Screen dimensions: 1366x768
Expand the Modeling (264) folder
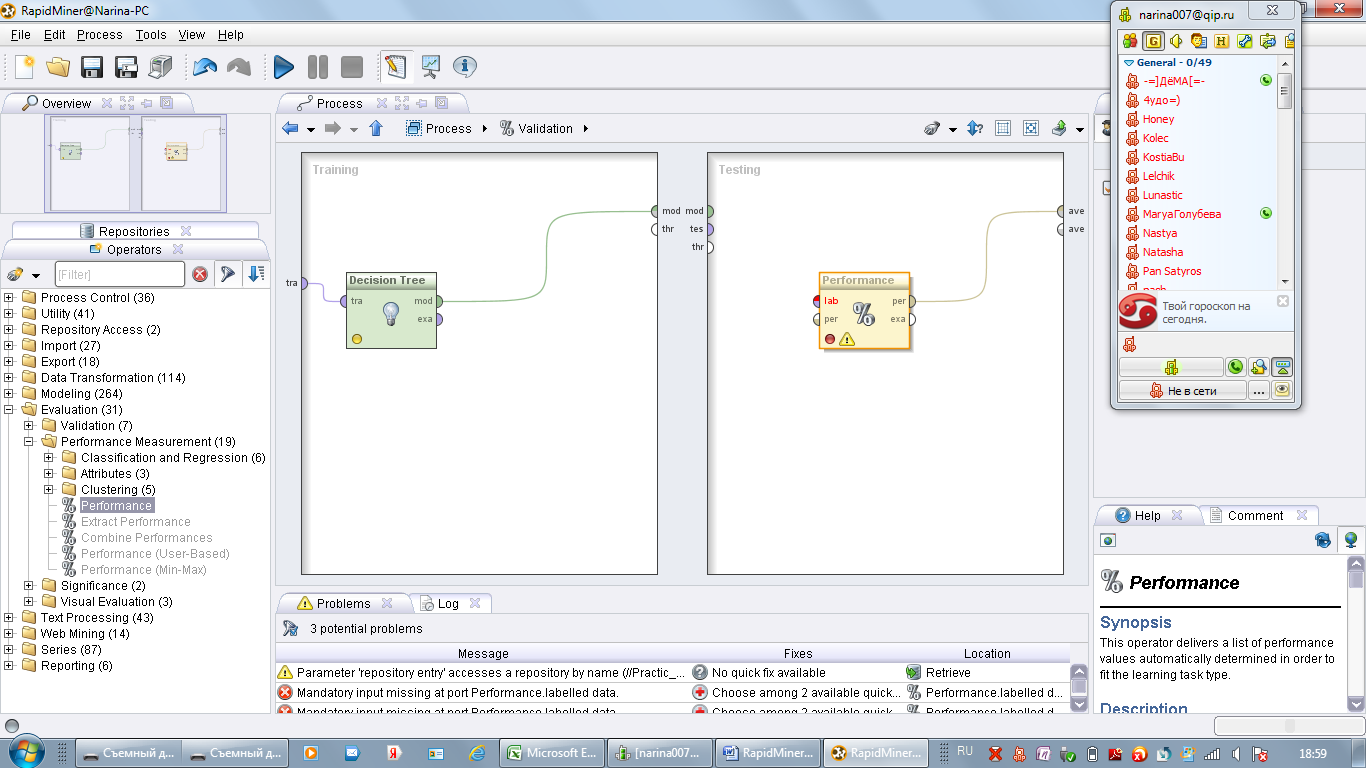[x=9, y=394]
